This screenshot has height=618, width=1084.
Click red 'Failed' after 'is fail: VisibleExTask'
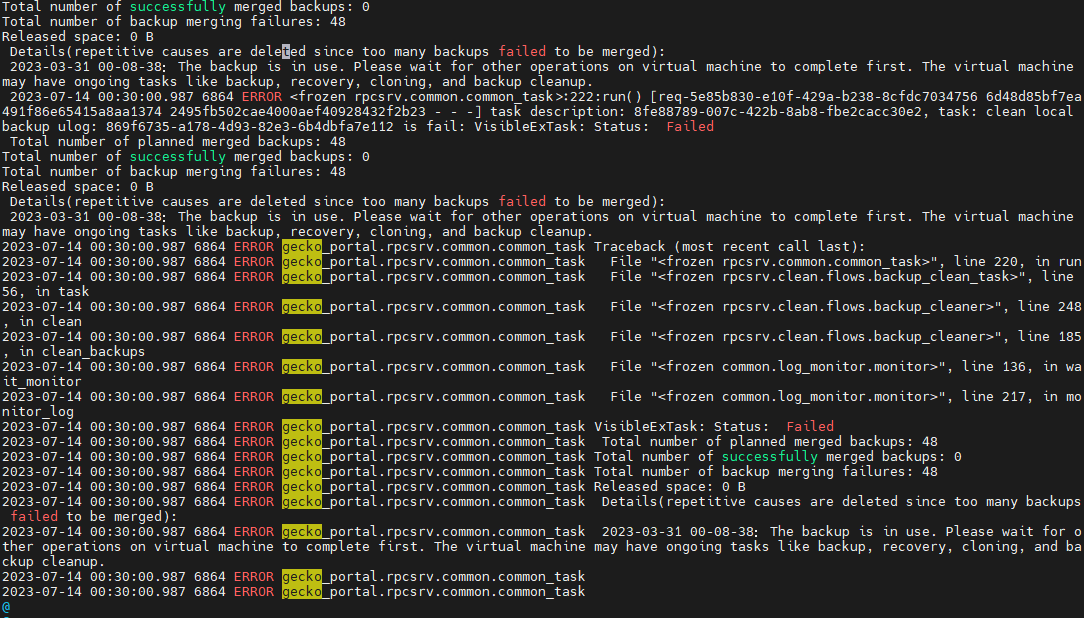690,127
